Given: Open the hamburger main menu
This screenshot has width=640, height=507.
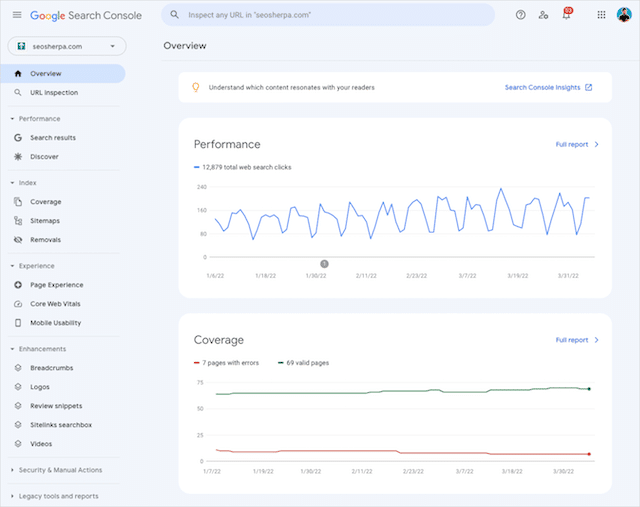Looking at the screenshot, I should [17, 15].
